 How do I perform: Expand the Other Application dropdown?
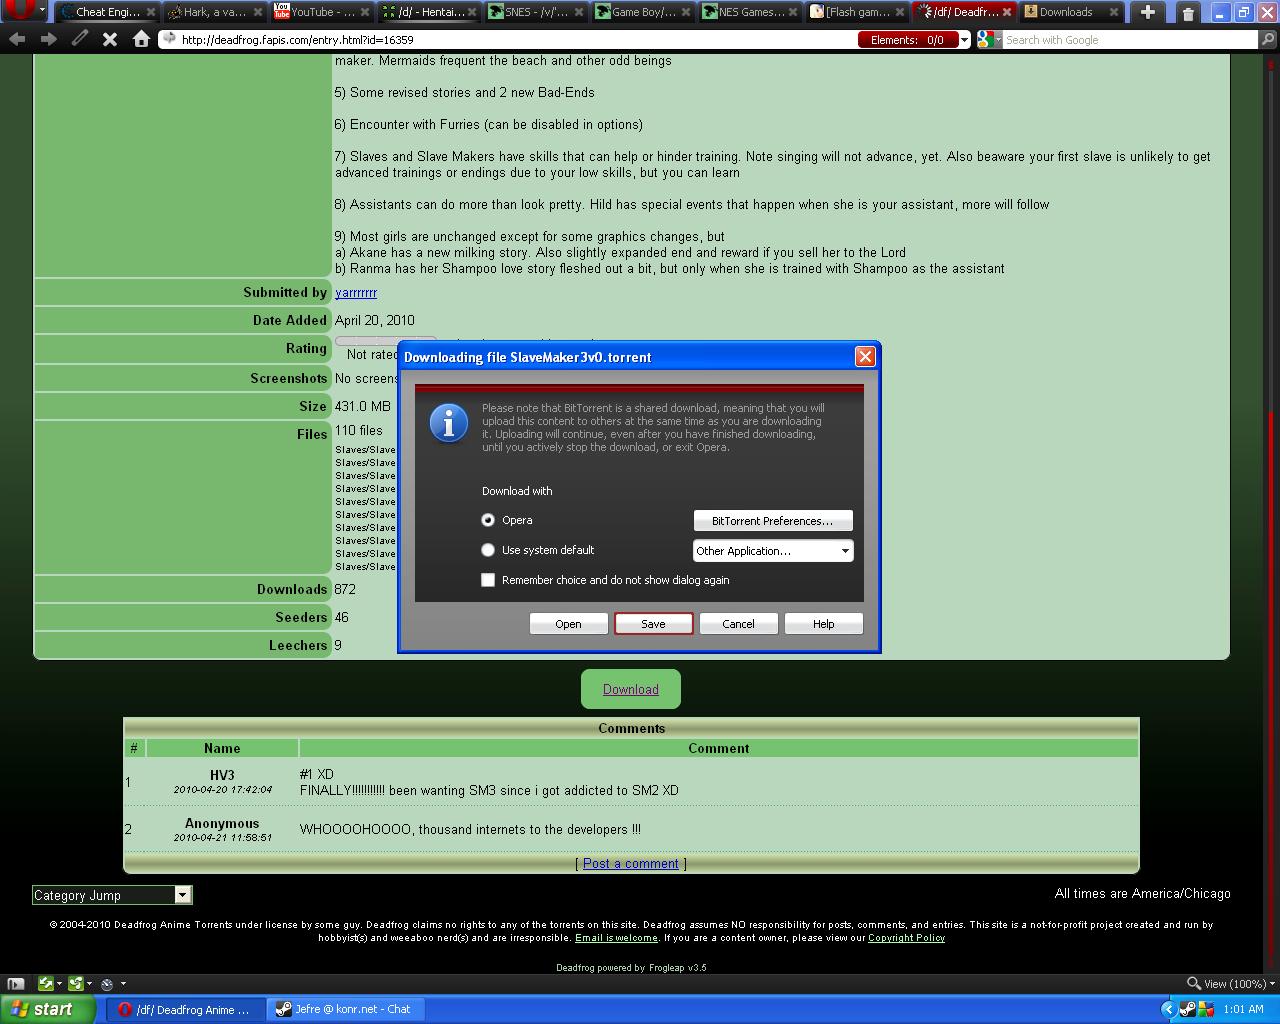(x=773, y=551)
